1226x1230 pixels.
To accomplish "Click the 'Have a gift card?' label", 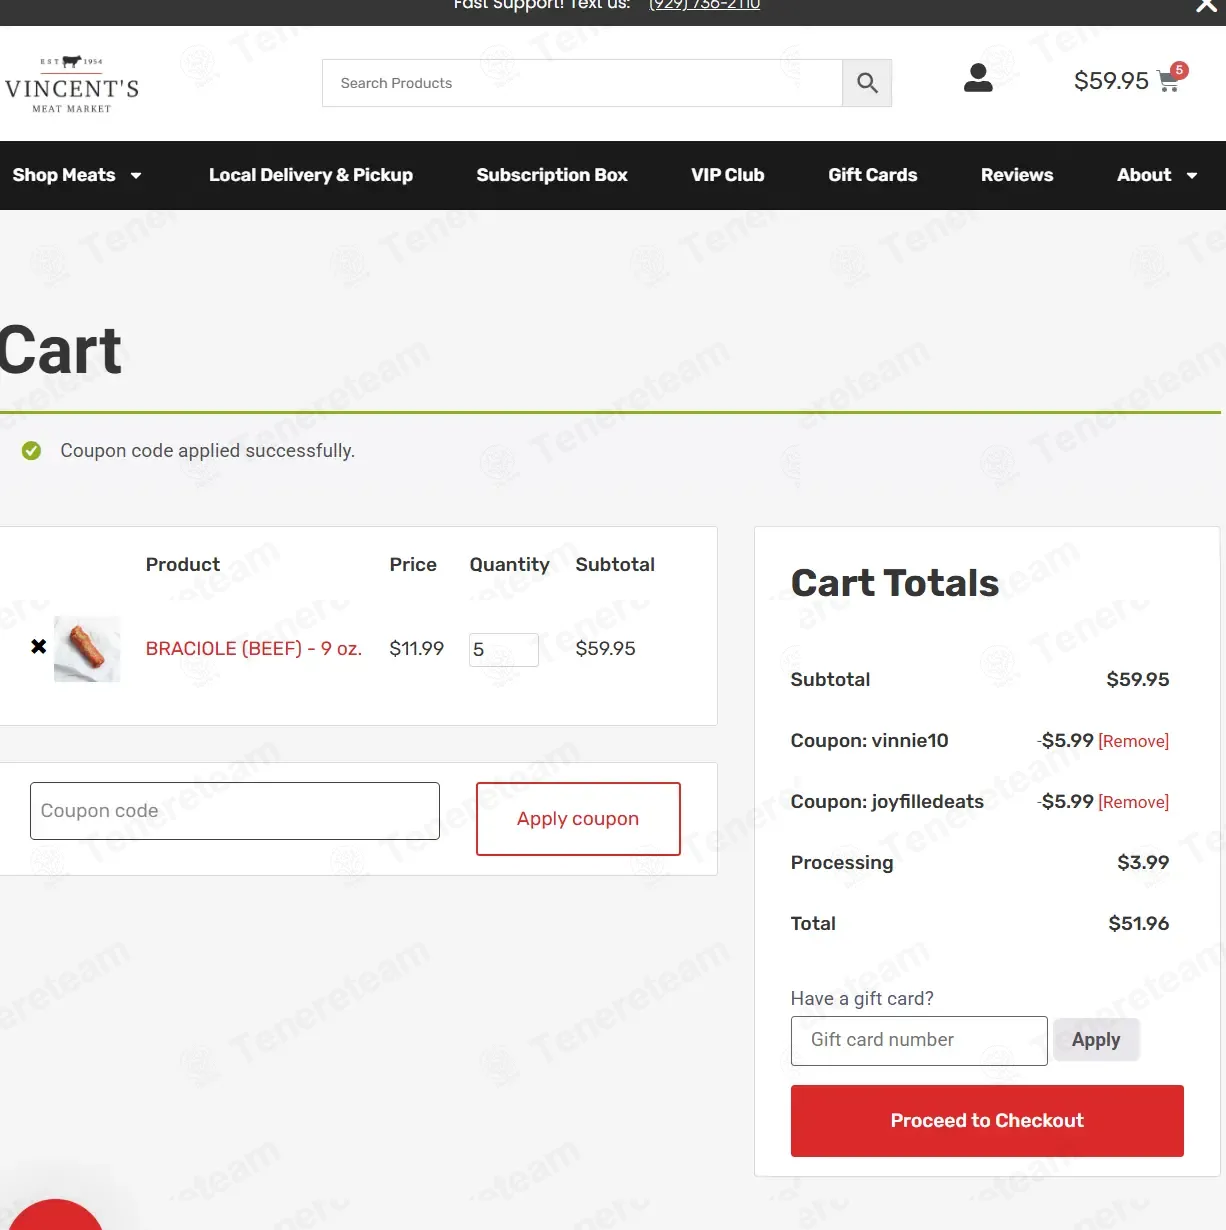I will (862, 999).
